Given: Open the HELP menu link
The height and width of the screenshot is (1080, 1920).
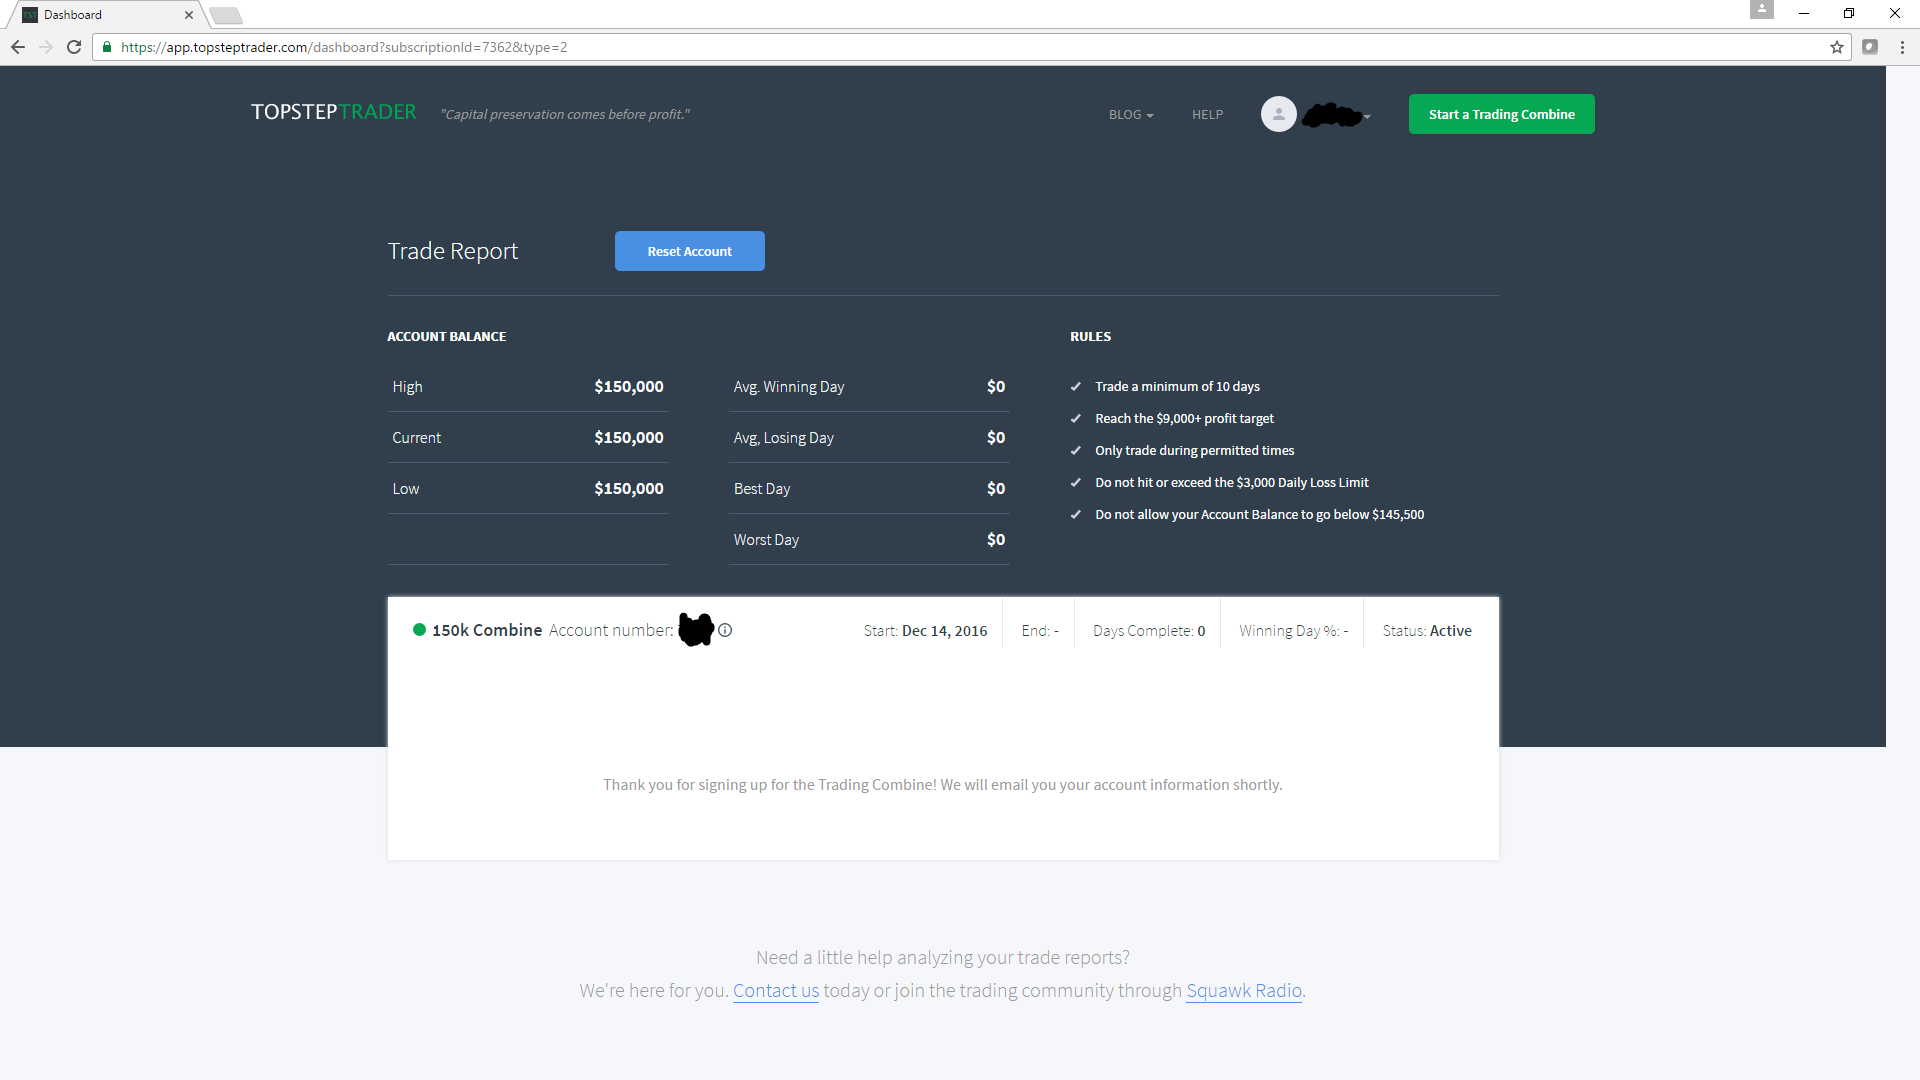Looking at the screenshot, I should 1207,115.
